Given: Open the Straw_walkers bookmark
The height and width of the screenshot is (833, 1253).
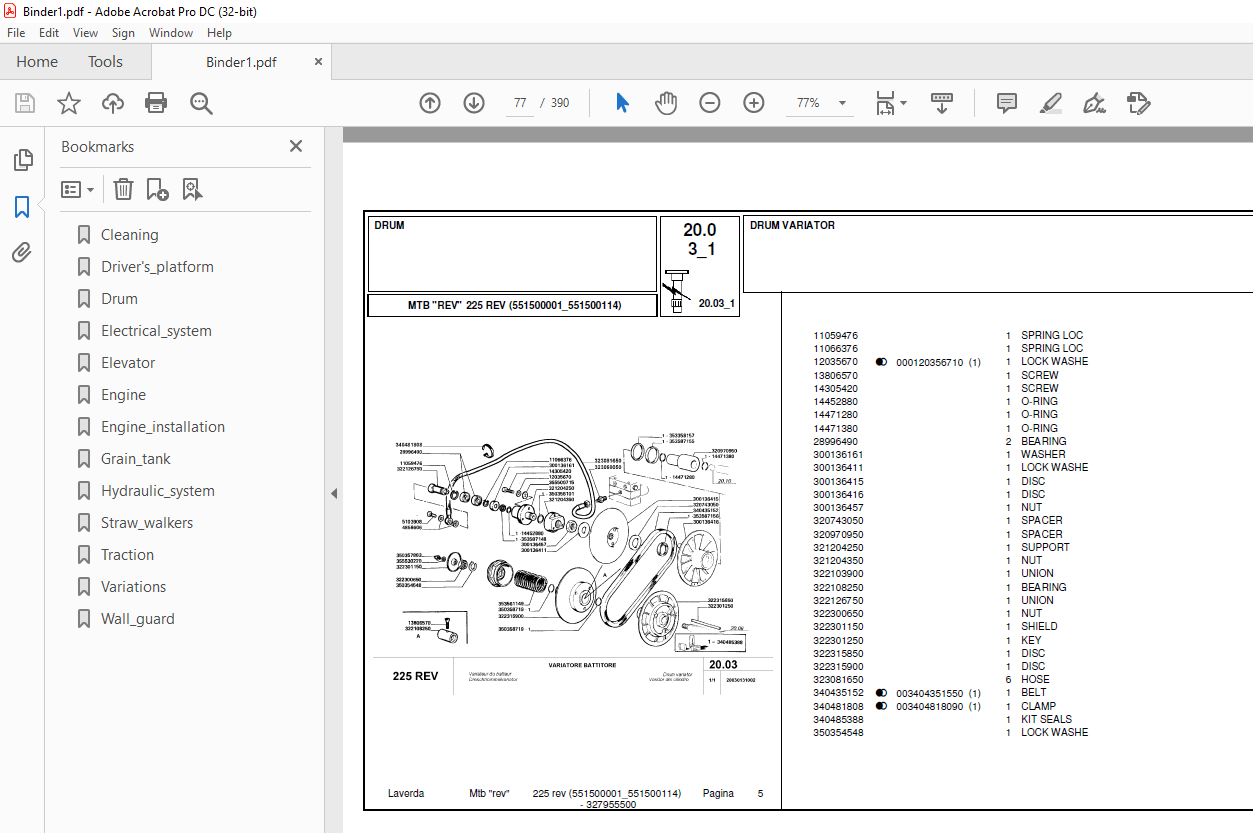Looking at the screenshot, I should pyautogui.click(x=147, y=523).
